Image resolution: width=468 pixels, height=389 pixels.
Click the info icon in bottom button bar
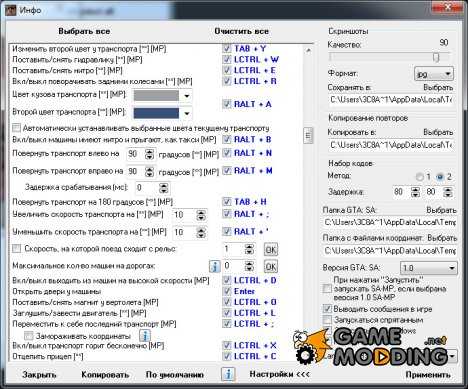(228, 374)
